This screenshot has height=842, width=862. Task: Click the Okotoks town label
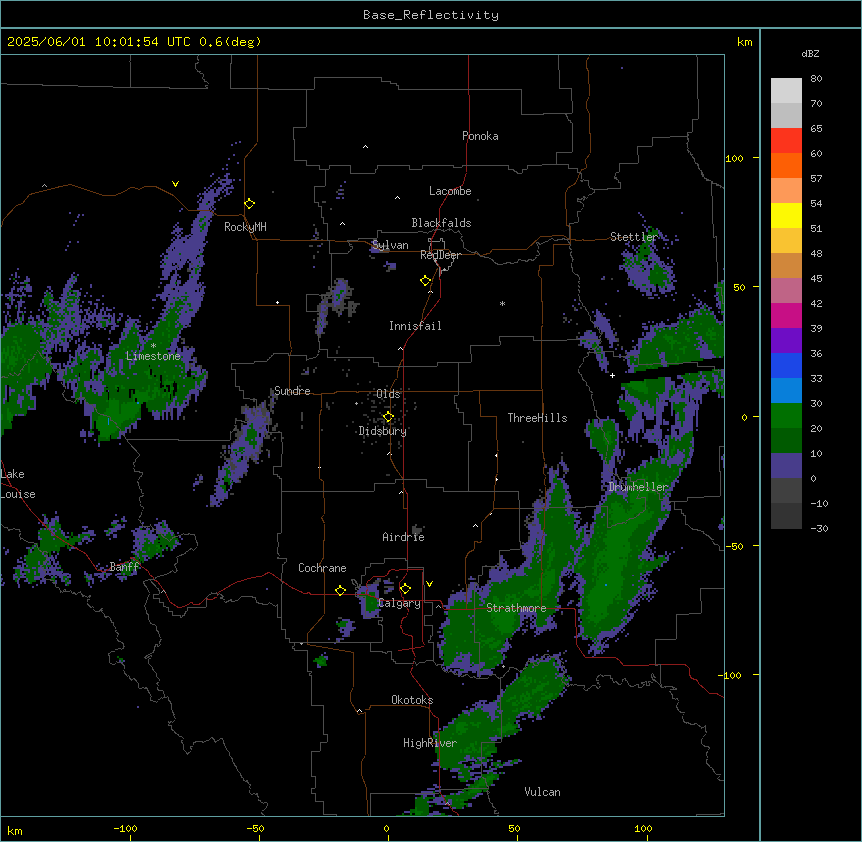coord(412,700)
